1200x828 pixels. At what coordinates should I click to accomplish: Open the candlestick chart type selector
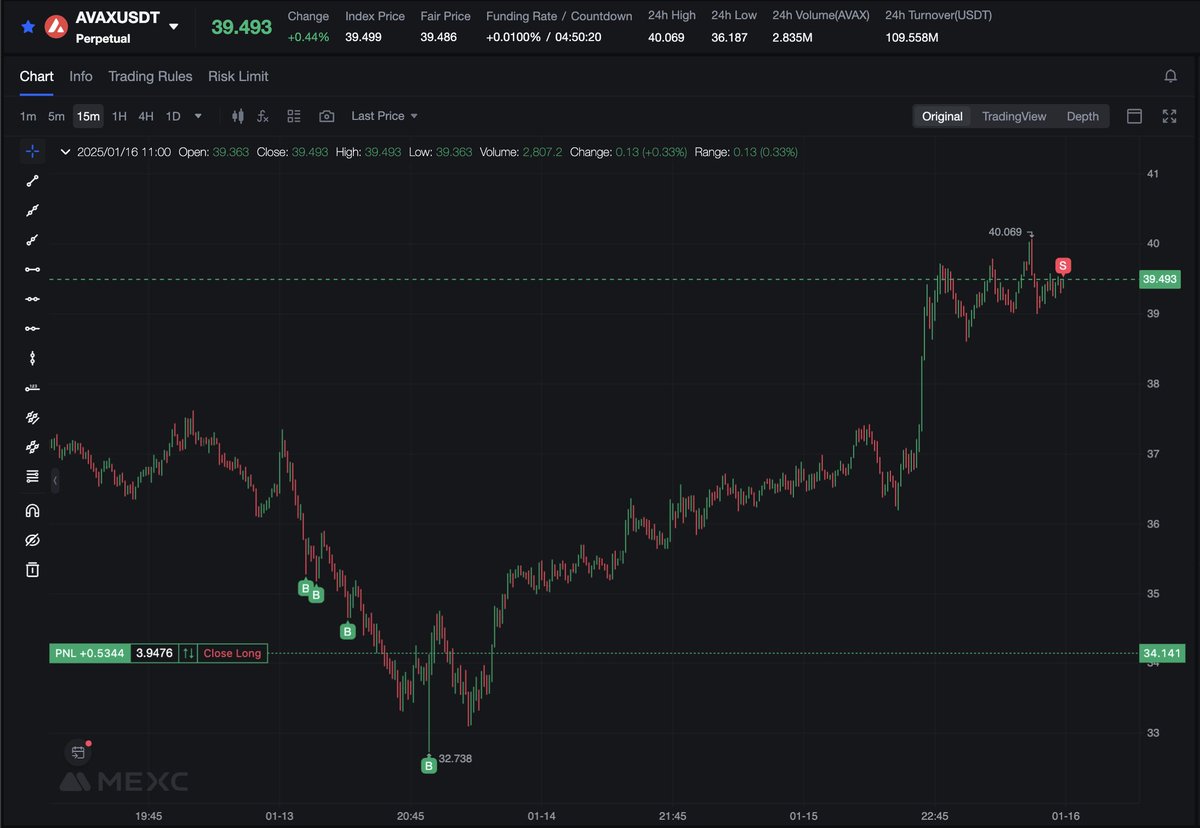(x=237, y=116)
